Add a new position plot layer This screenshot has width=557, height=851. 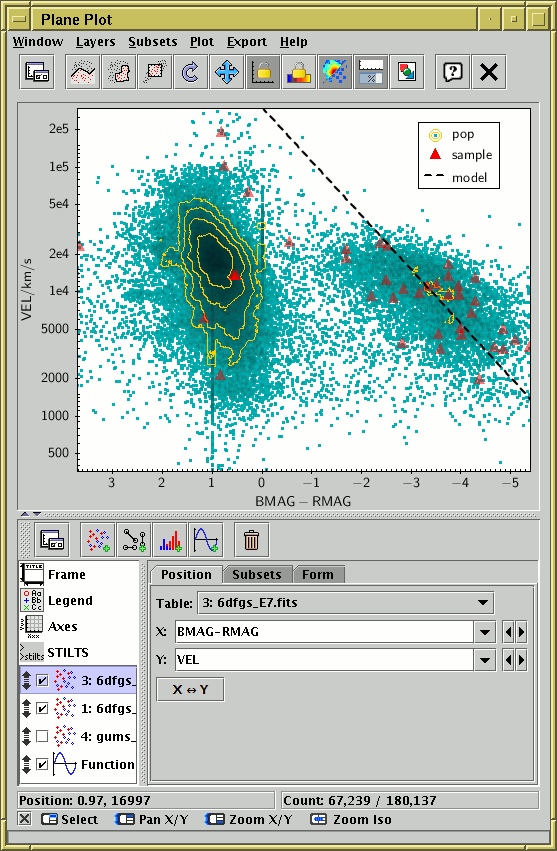click(x=98, y=539)
